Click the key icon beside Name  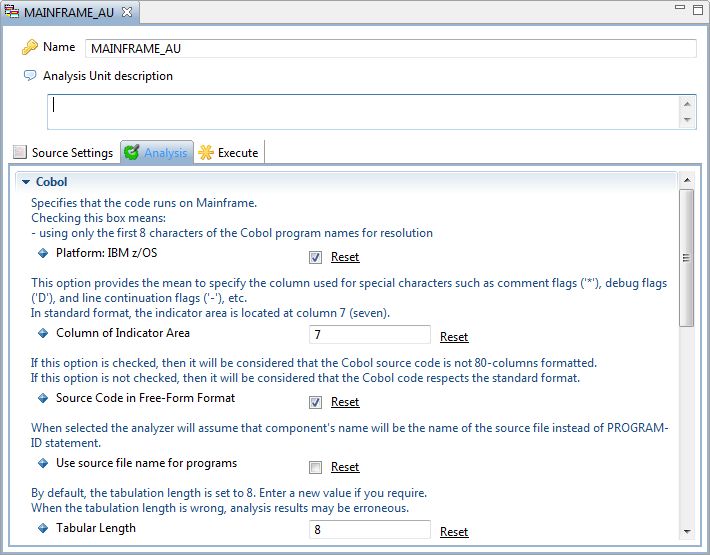[x=30, y=48]
